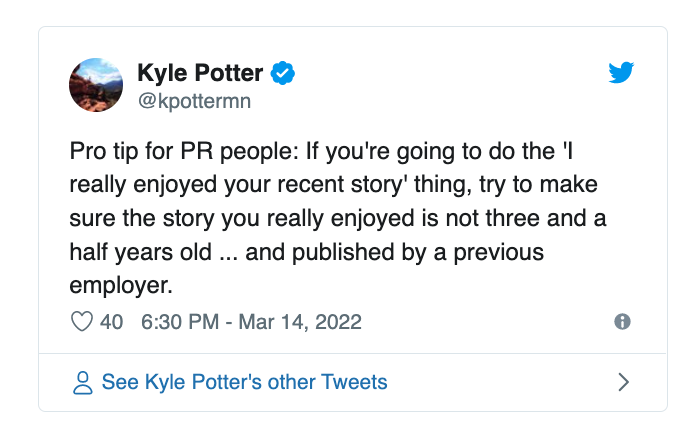Open Kyle Potter's profile picture
This screenshot has width=693, height=439.
coord(95,84)
